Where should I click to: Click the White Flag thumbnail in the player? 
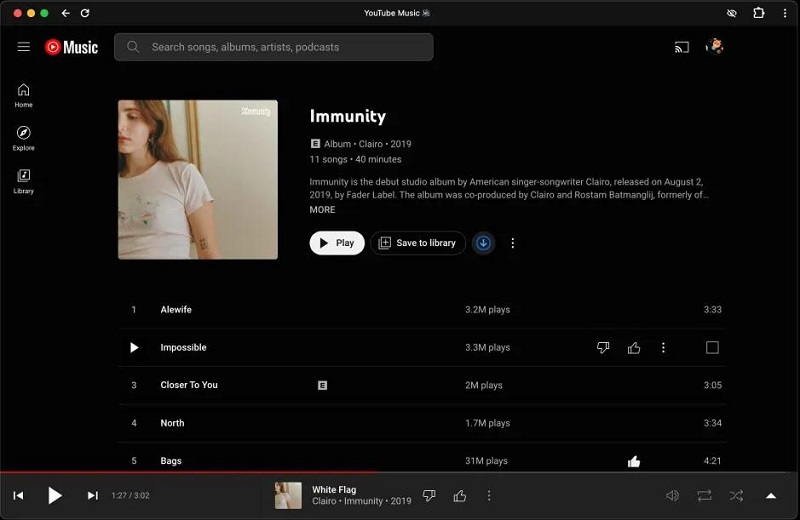click(288, 496)
